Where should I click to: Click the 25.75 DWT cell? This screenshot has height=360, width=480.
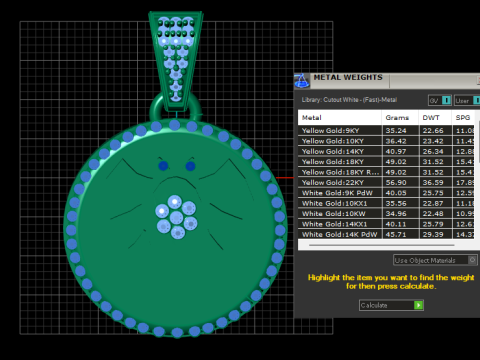click(x=435, y=193)
